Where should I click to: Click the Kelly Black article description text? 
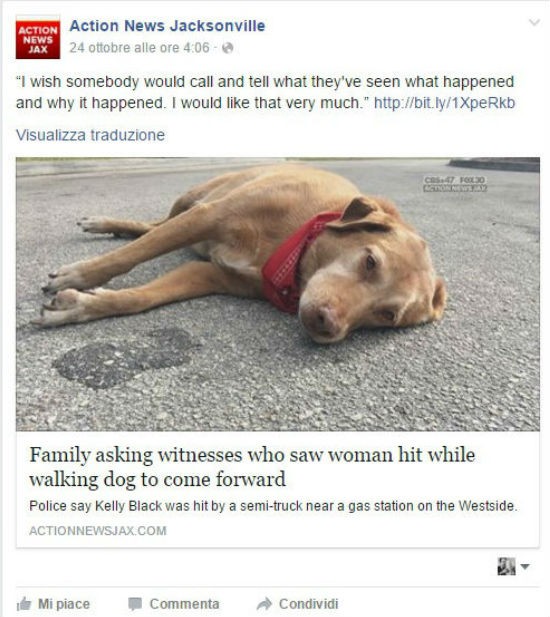[x=273, y=506]
